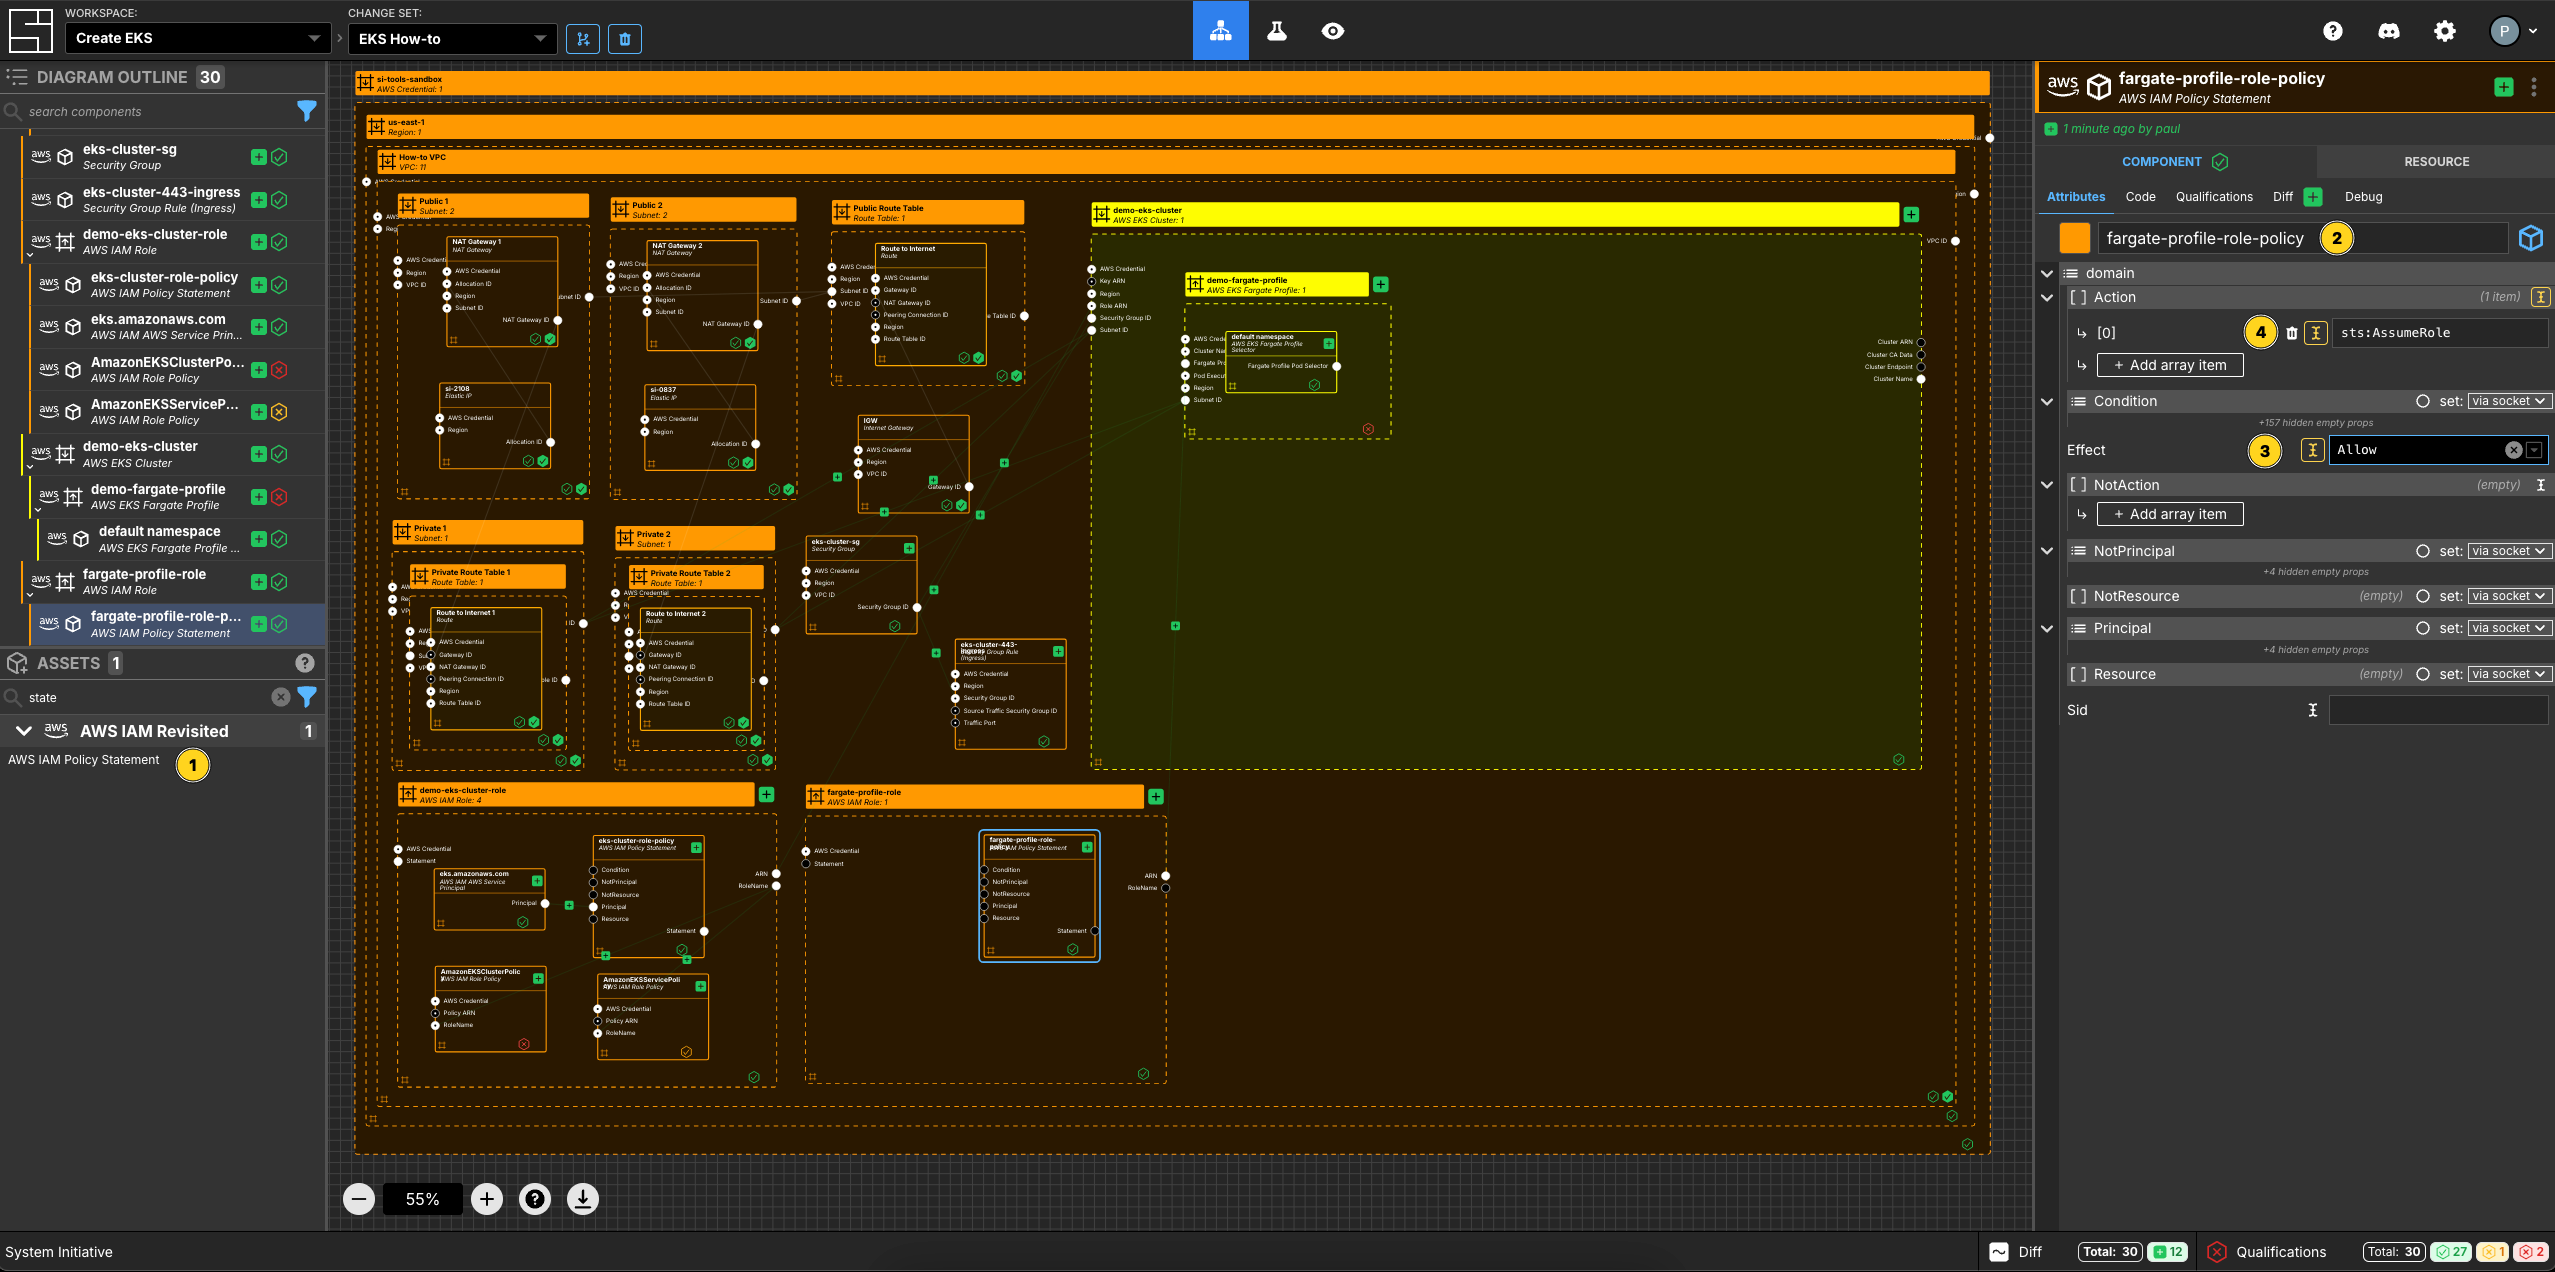The image size is (2555, 1272).
Task: Open the Workspace 'Create EKS' dropdown
Action: pos(198,38)
